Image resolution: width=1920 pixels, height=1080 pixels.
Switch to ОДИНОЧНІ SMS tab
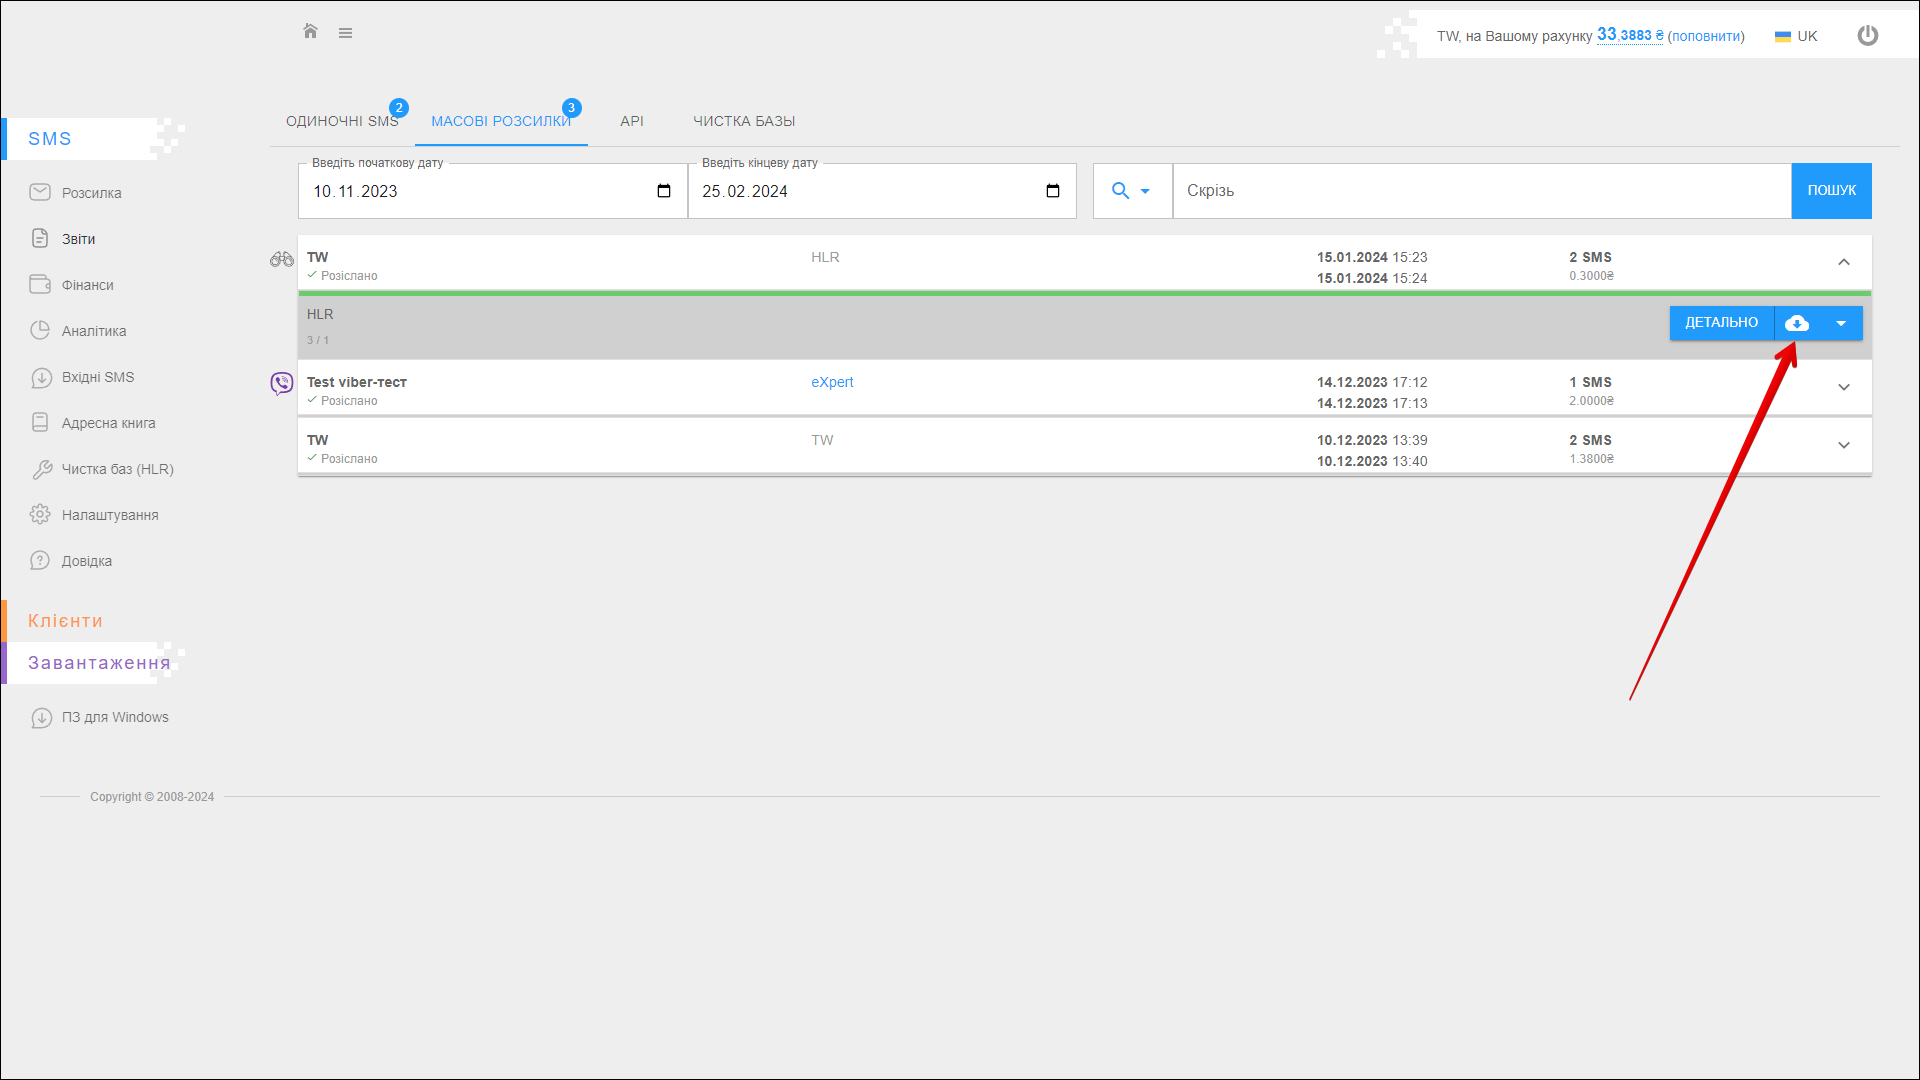click(x=342, y=121)
